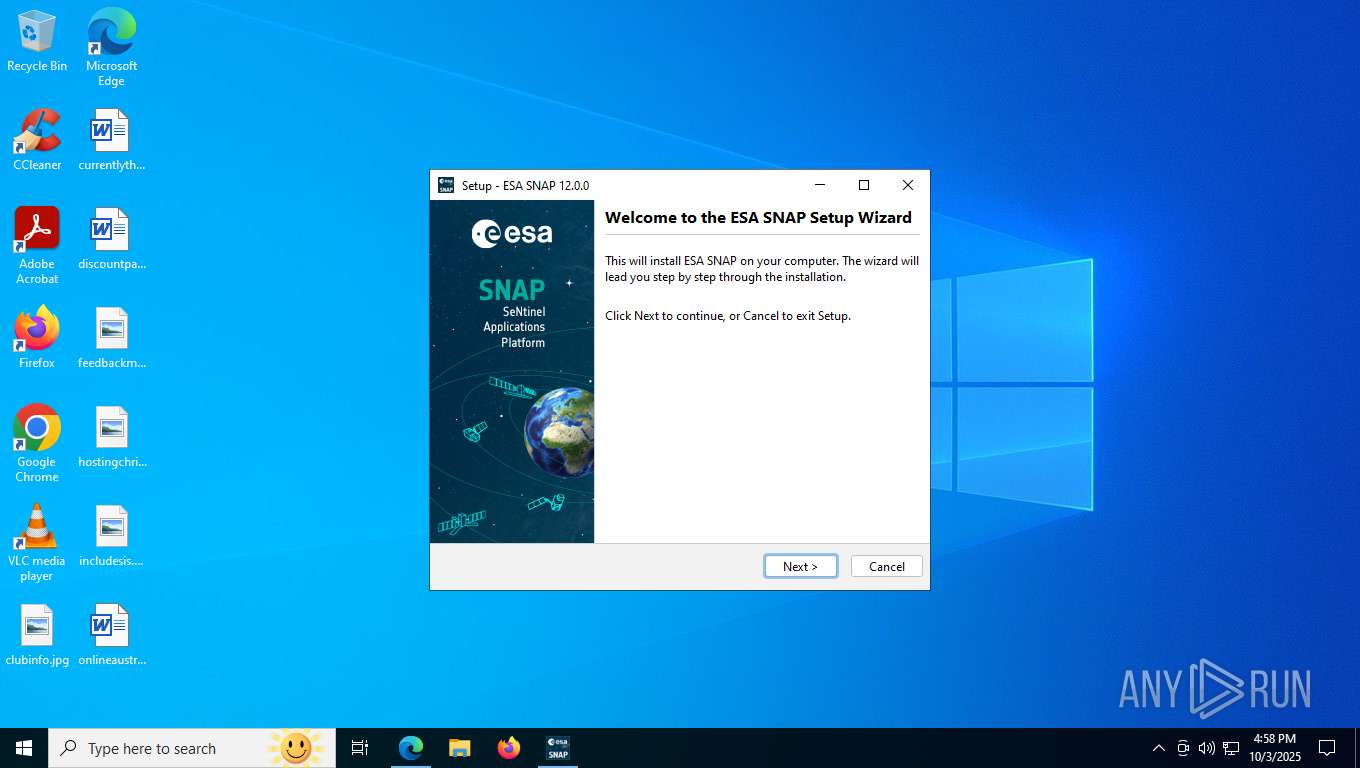Click the smiley sun in search box
Screen dimensions: 1360x768
(295, 748)
